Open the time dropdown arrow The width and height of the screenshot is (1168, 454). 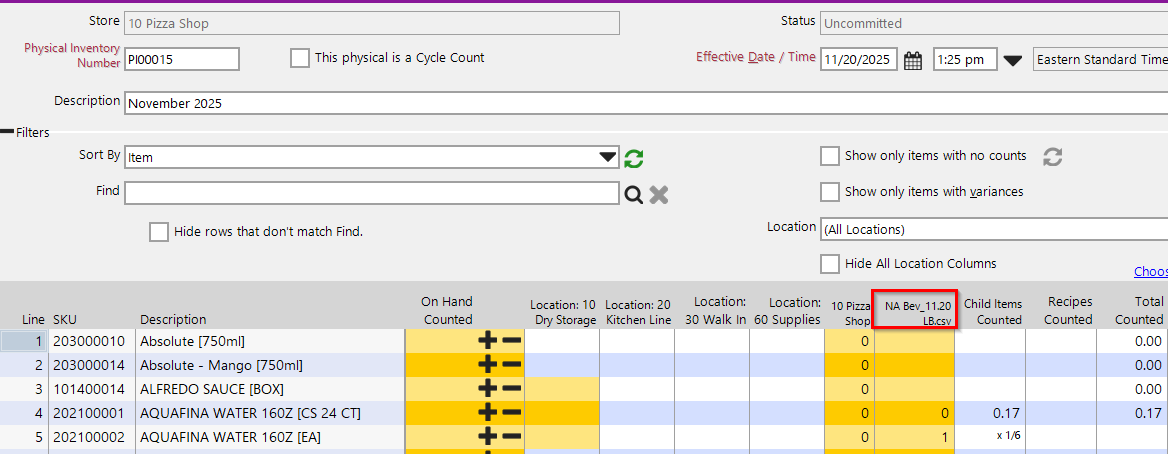tap(1012, 60)
